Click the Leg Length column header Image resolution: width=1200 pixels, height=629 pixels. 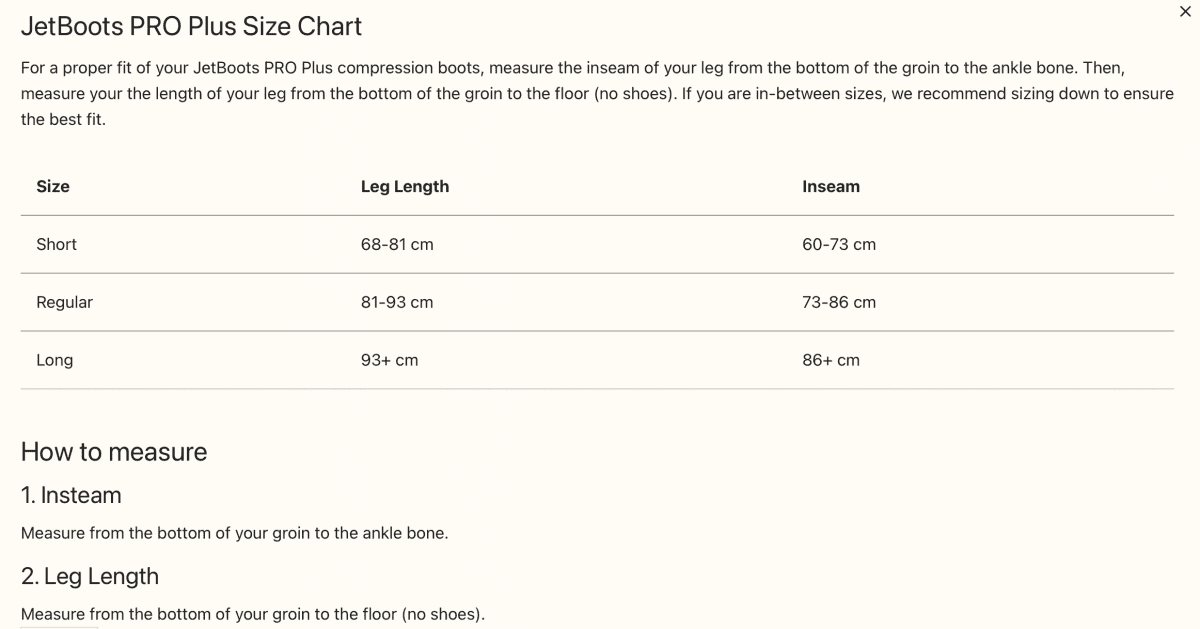[404, 186]
